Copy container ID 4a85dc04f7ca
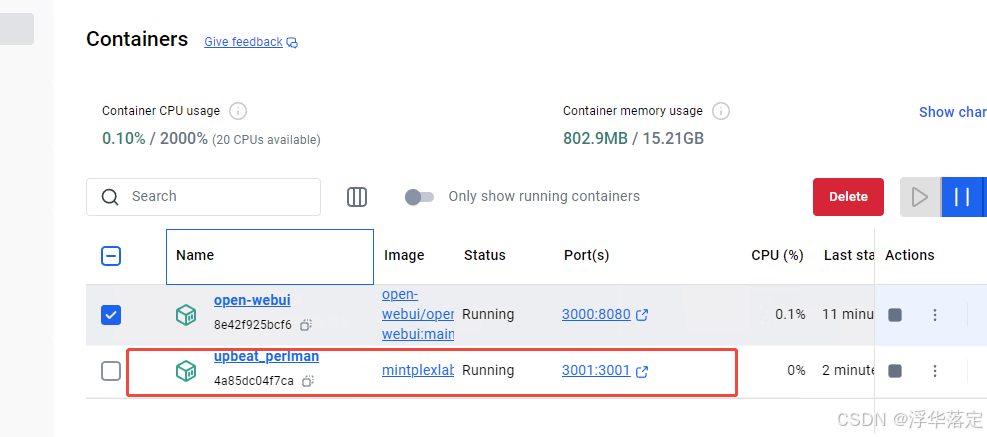 [308, 381]
